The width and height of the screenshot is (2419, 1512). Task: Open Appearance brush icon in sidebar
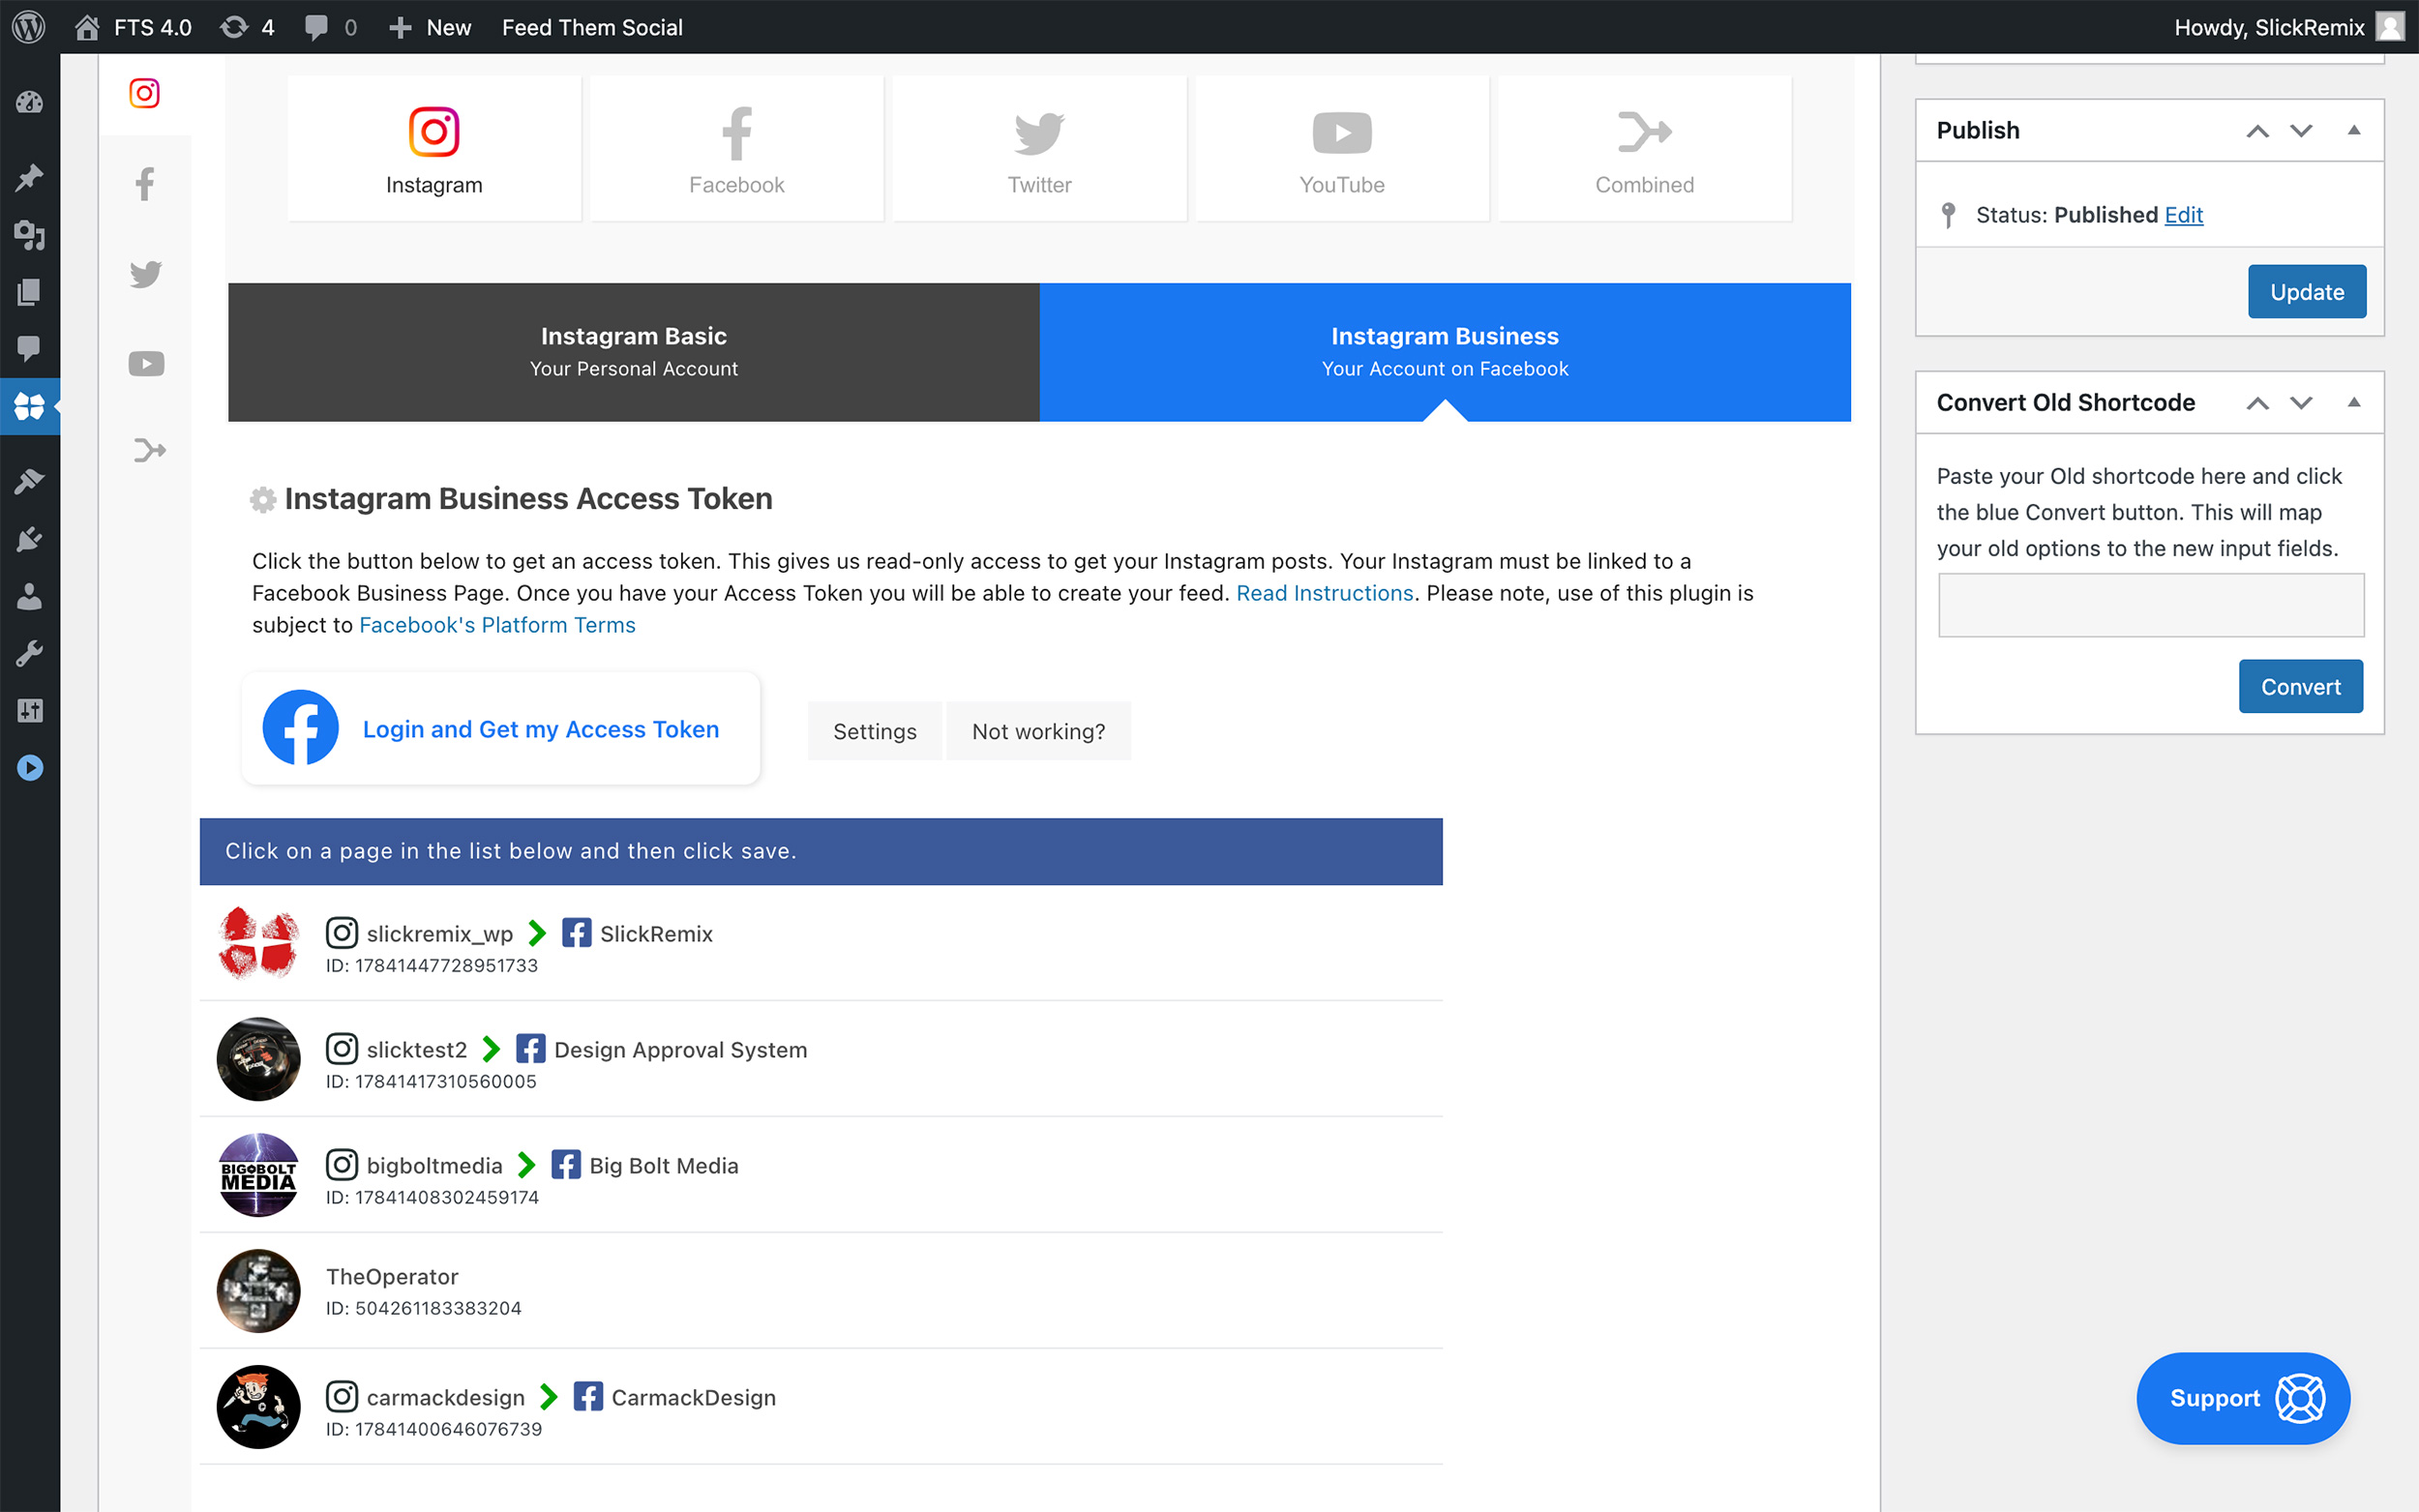[29, 481]
